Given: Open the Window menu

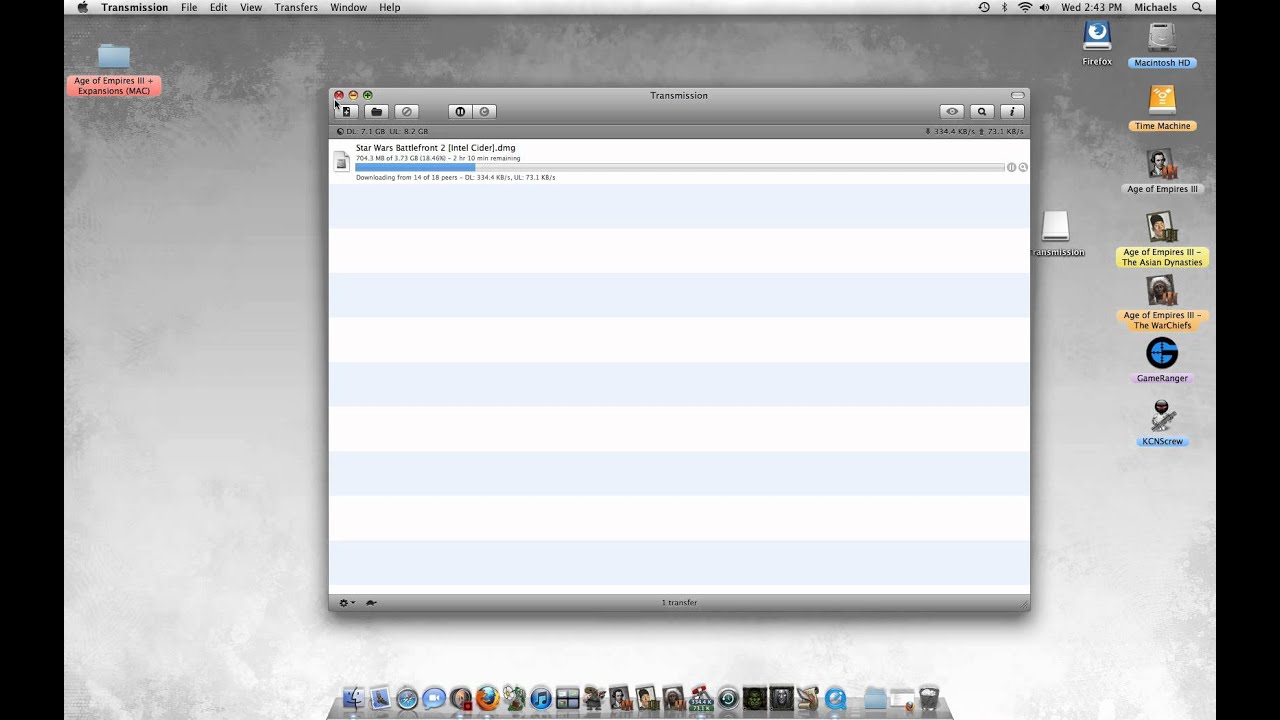Looking at the screenshot, I should tap(348, 7).
